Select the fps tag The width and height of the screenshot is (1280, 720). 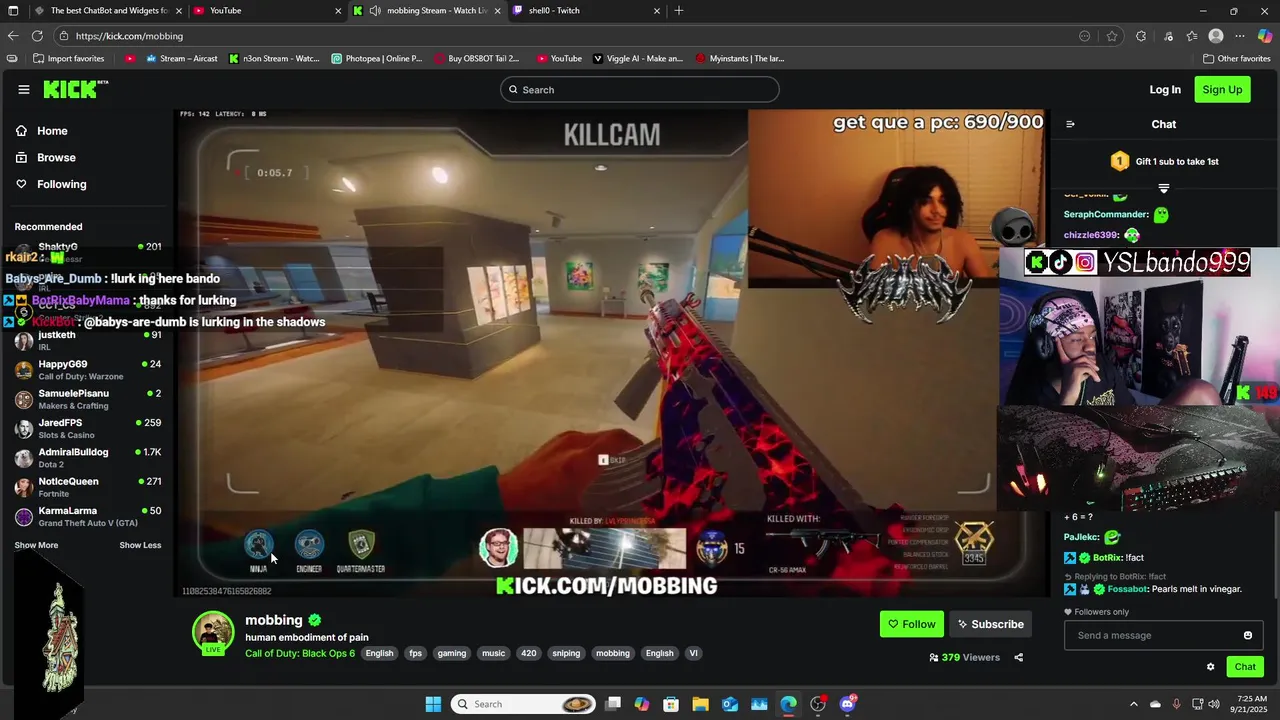415,653
